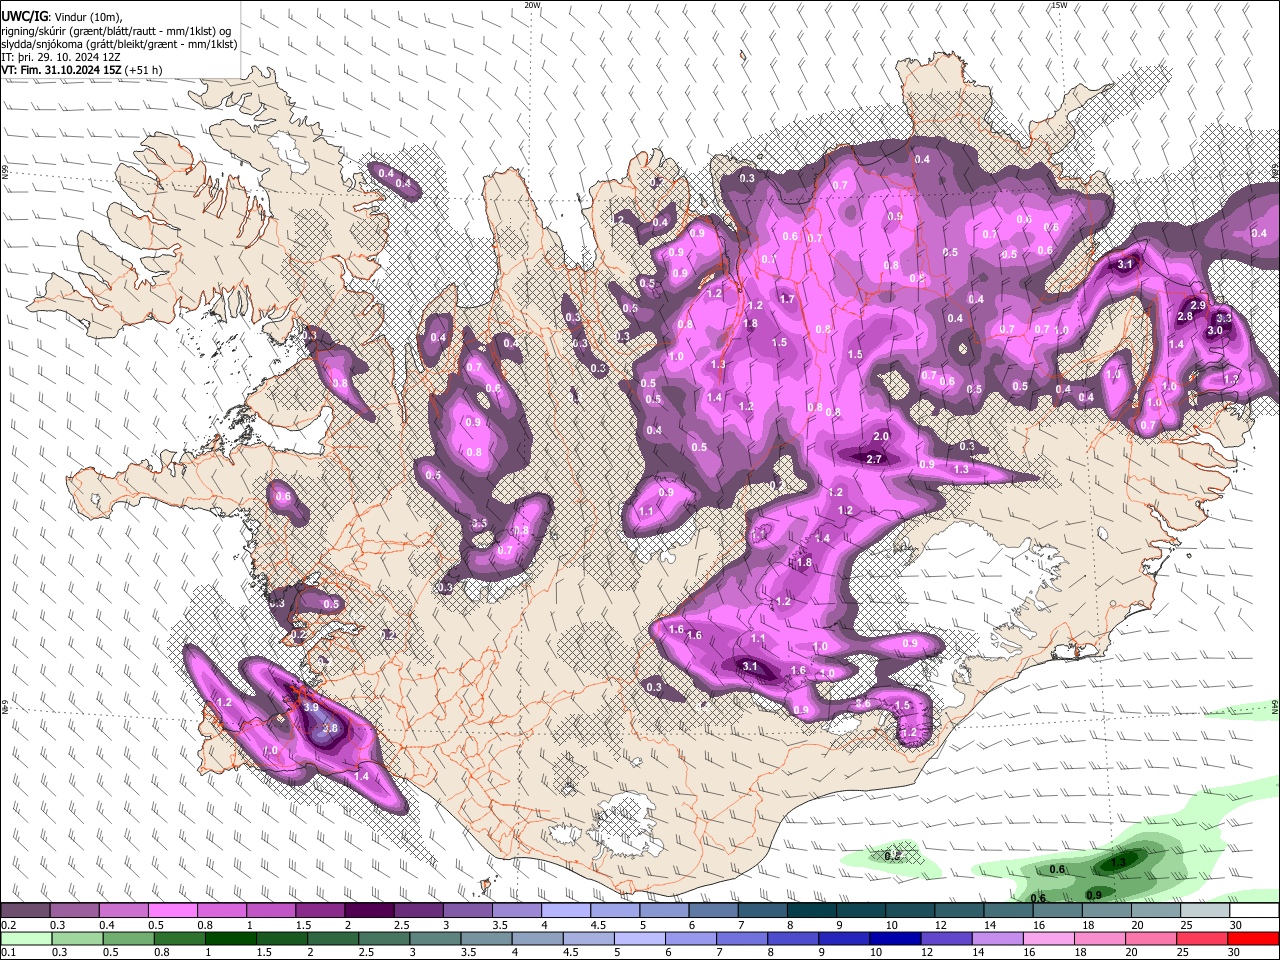Click snow legend swatch labelled 0.2
This screenshot has height=960, width=1280.
pyautogui.click(x=25, y=911)
